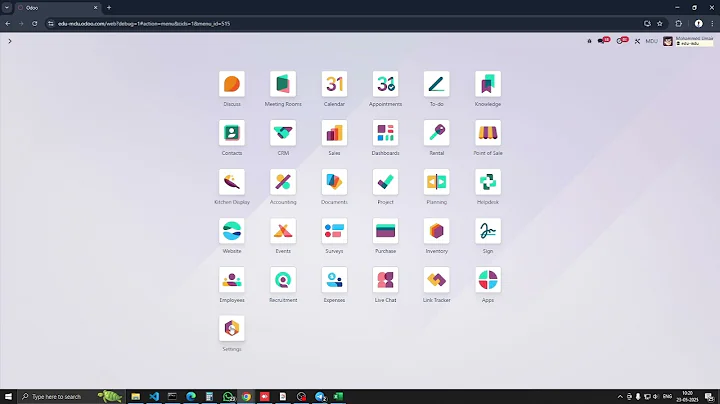The width and height of the screenshot is (720, 404).
Task: Open the Rental app
Action: (437, 133)
